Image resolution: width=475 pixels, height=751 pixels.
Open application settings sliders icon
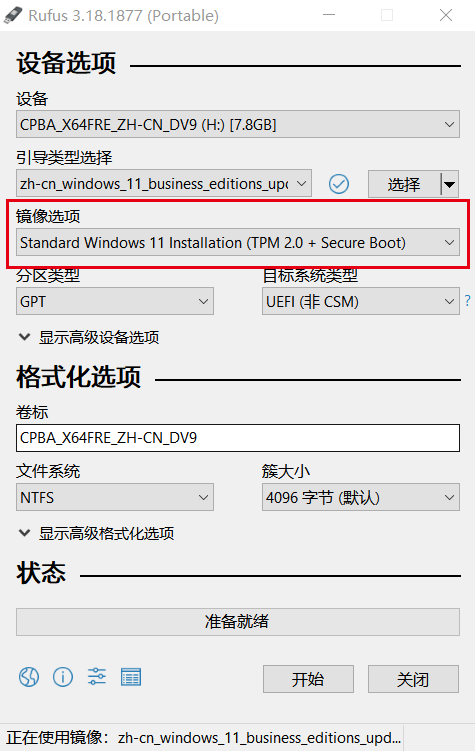point(97,677)
